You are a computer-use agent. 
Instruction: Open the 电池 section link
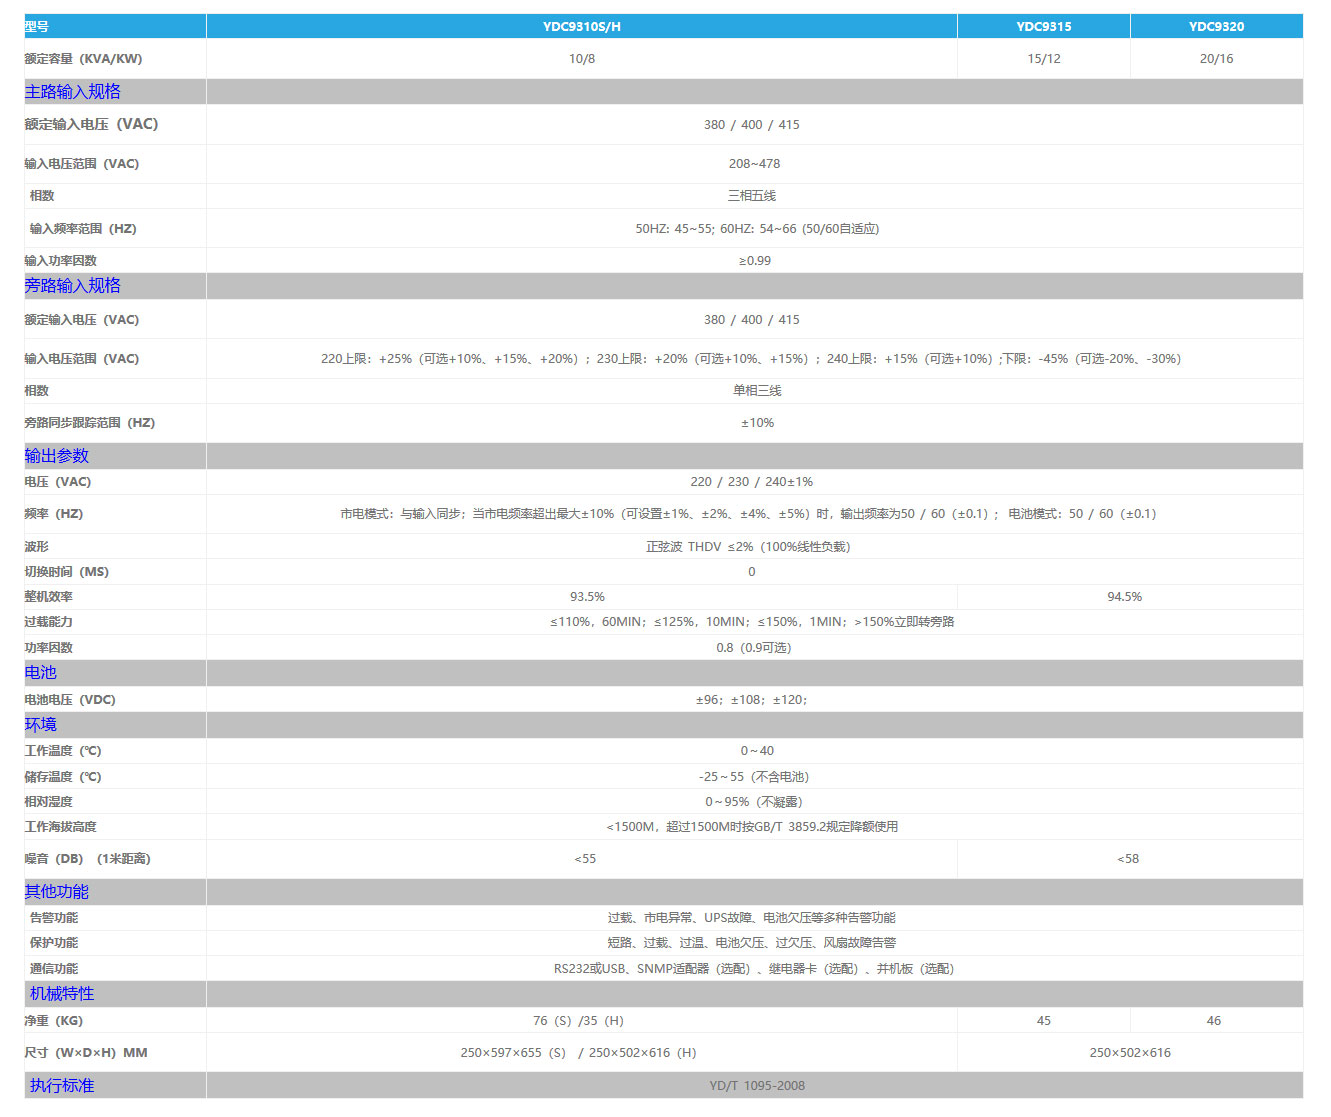41,673
